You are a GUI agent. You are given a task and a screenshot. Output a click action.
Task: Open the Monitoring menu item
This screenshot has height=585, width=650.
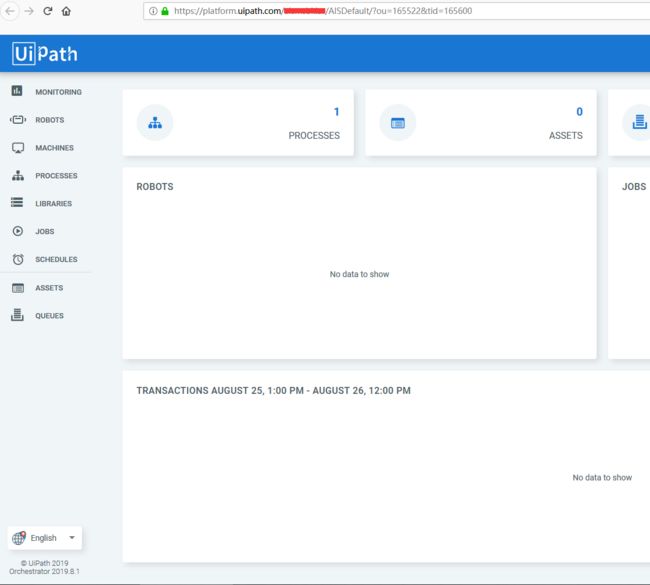[x=58, y=92]
